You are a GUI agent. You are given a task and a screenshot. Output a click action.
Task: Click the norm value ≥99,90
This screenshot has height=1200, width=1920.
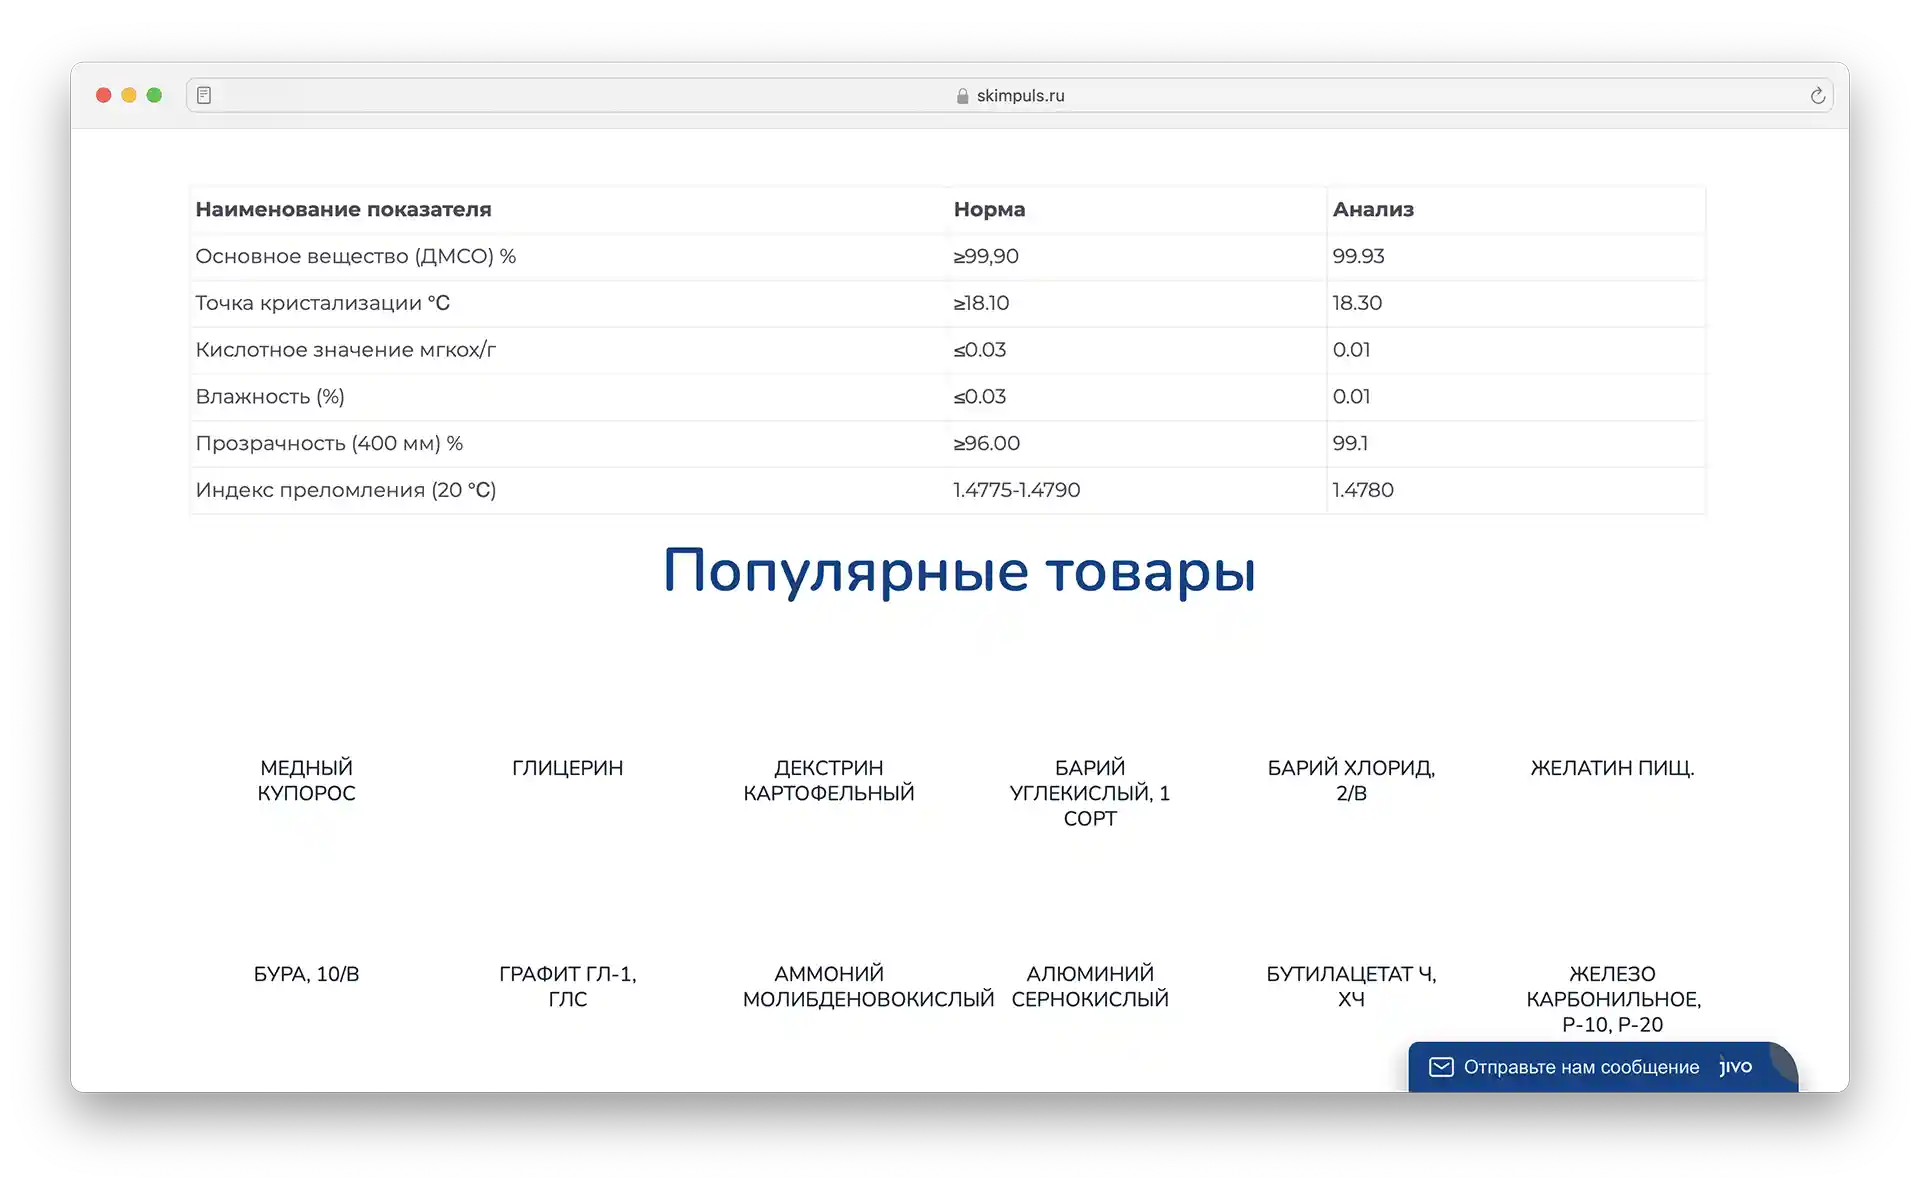986,256
